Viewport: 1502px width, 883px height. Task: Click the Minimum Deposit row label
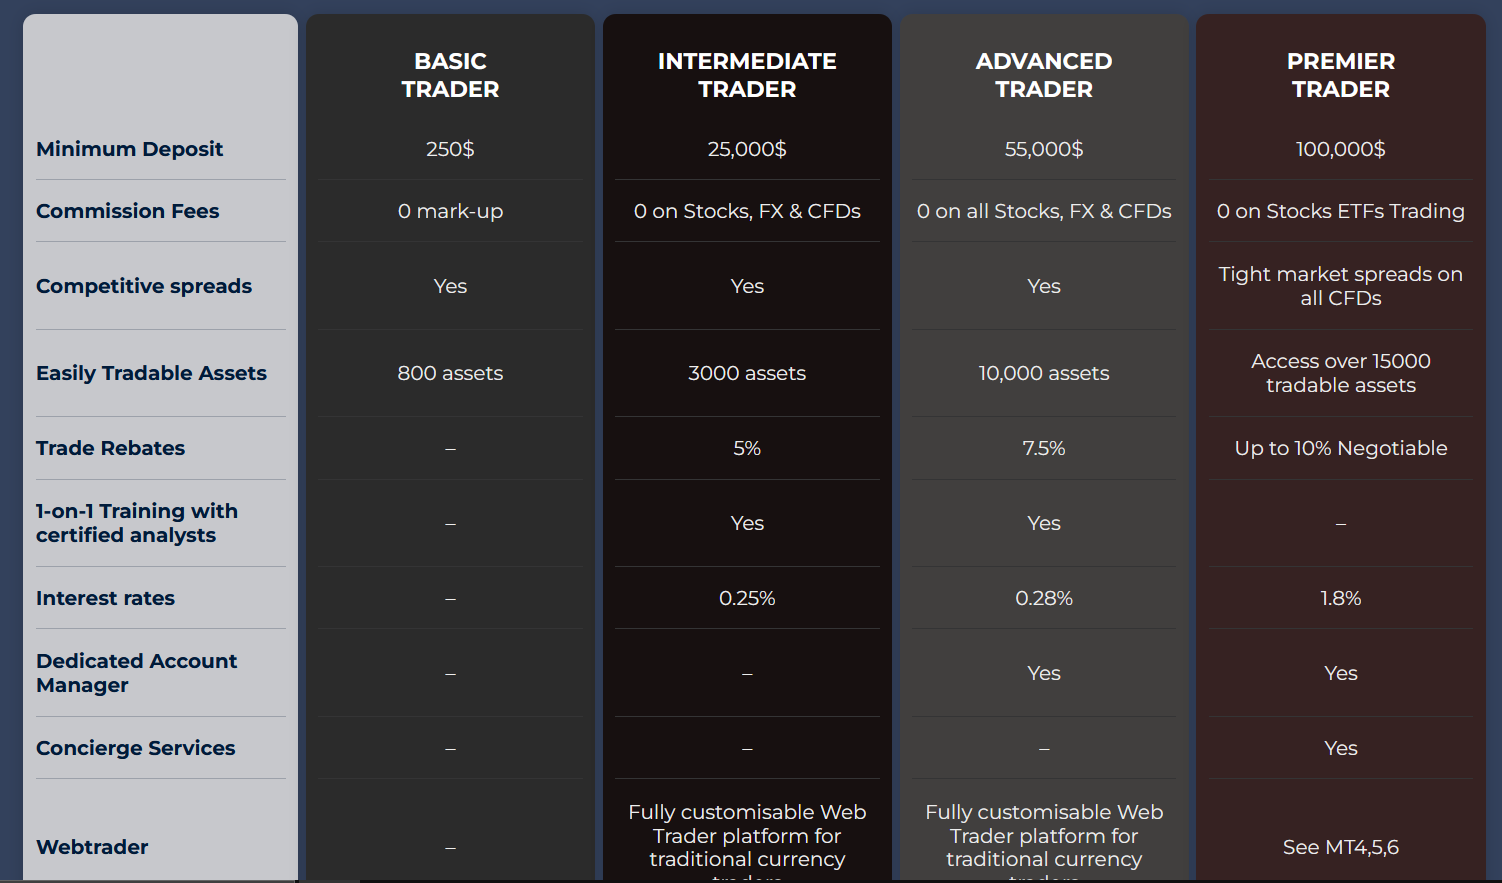pyautogui.click(x=129, y=149)
